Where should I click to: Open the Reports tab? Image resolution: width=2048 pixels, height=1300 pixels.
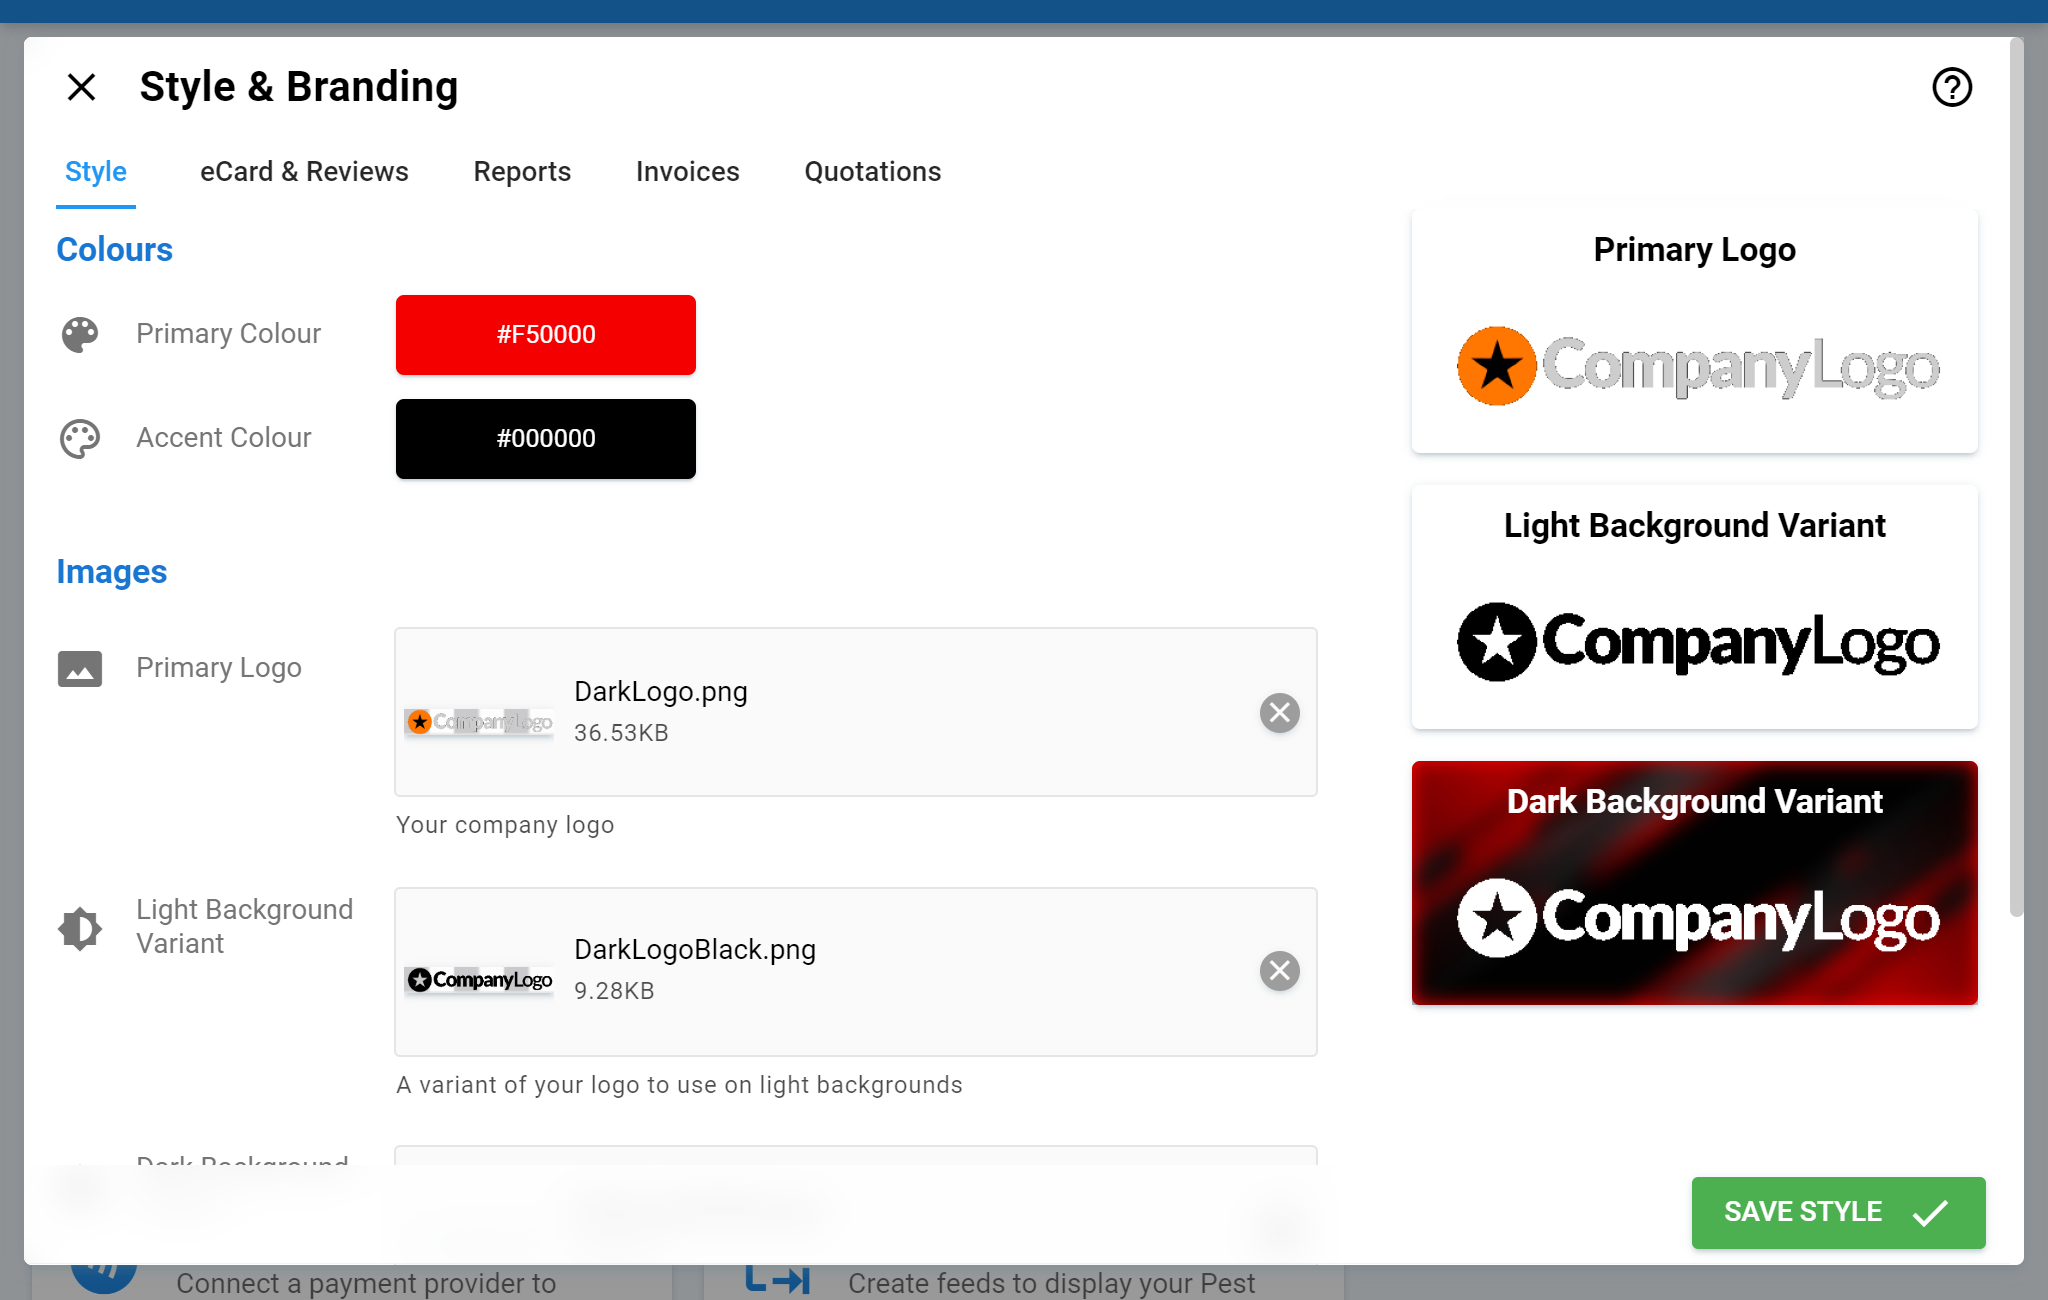(x=522, y=172)
